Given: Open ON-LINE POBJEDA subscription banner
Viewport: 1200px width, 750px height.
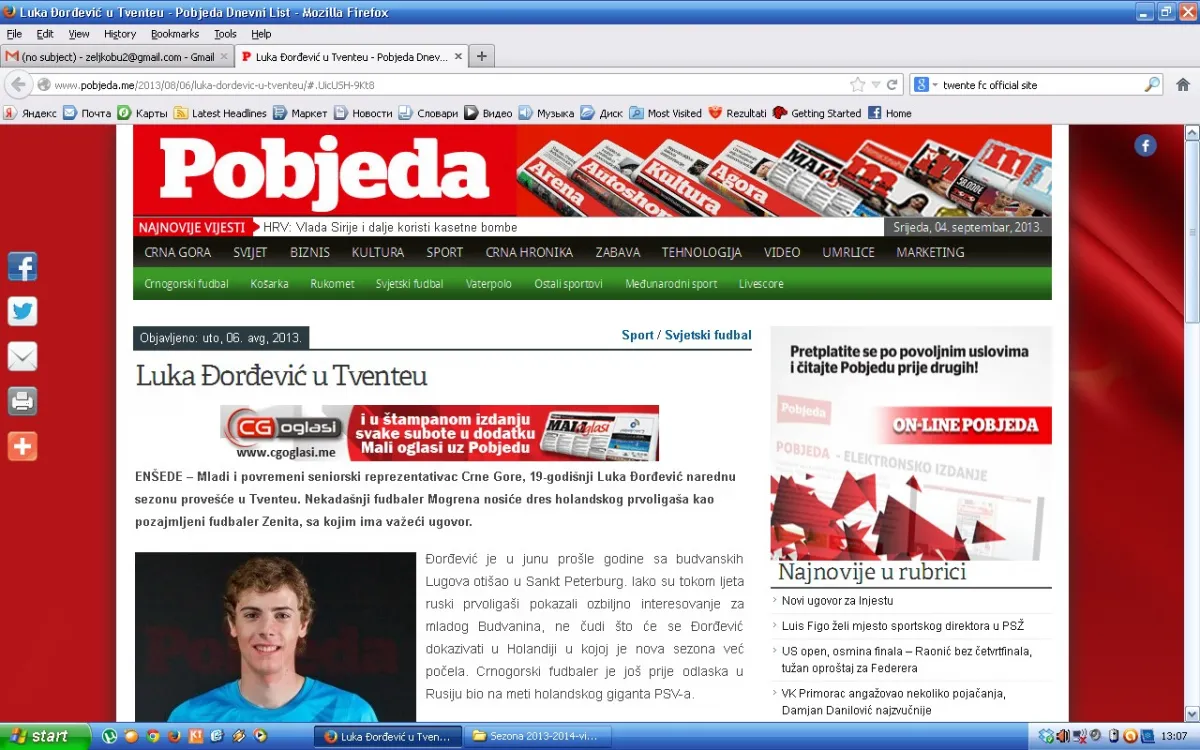Looking at the screenshot, I should (x=911, y=443).
